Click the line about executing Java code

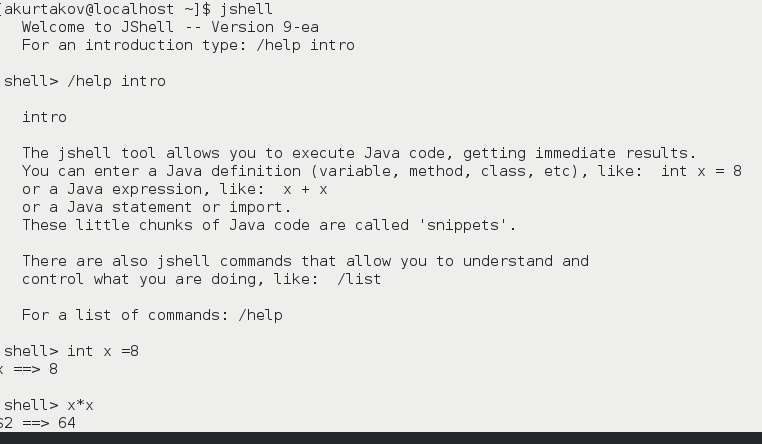(x=358, y=153)
